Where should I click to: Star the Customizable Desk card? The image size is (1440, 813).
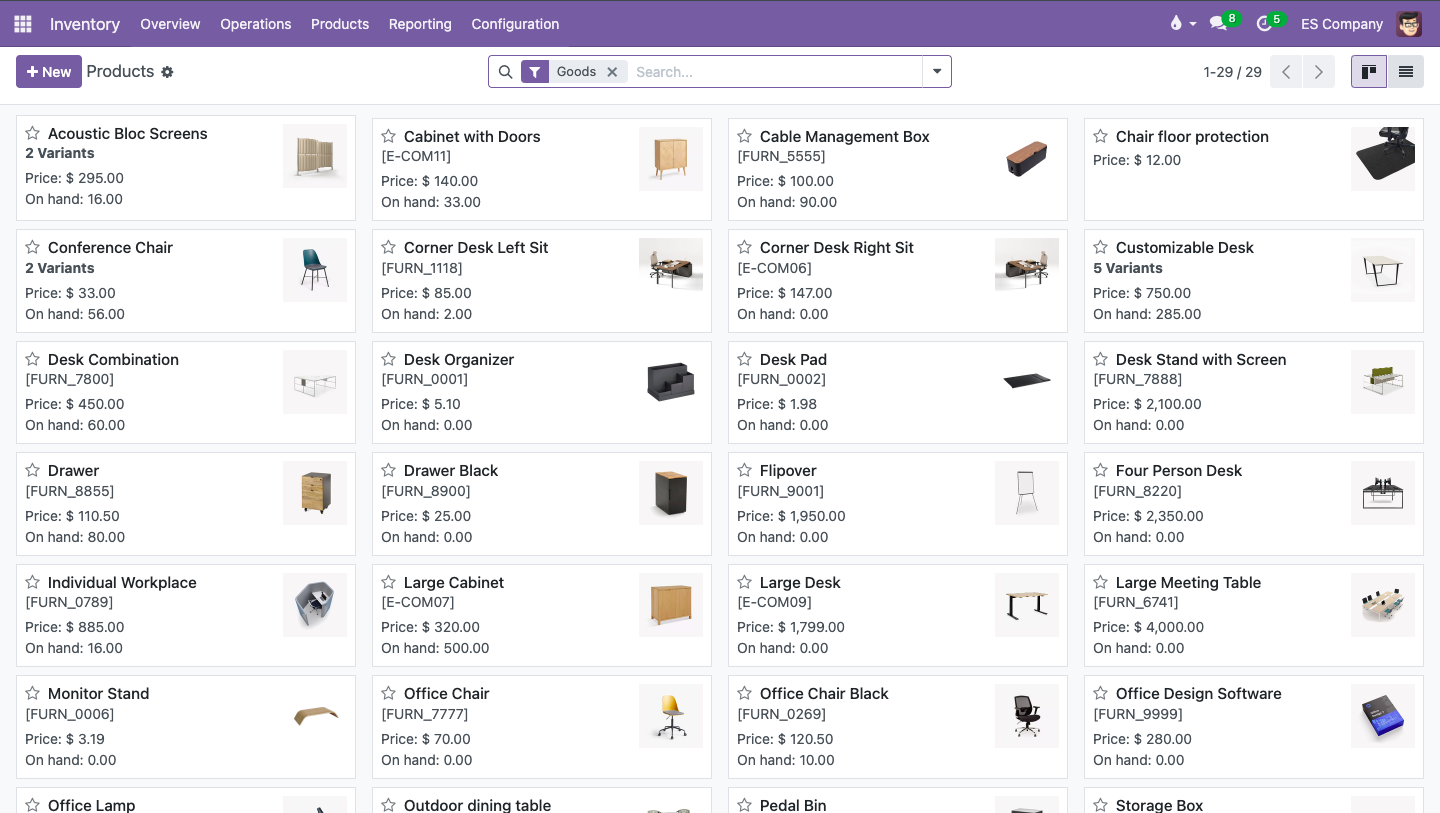1101,247
